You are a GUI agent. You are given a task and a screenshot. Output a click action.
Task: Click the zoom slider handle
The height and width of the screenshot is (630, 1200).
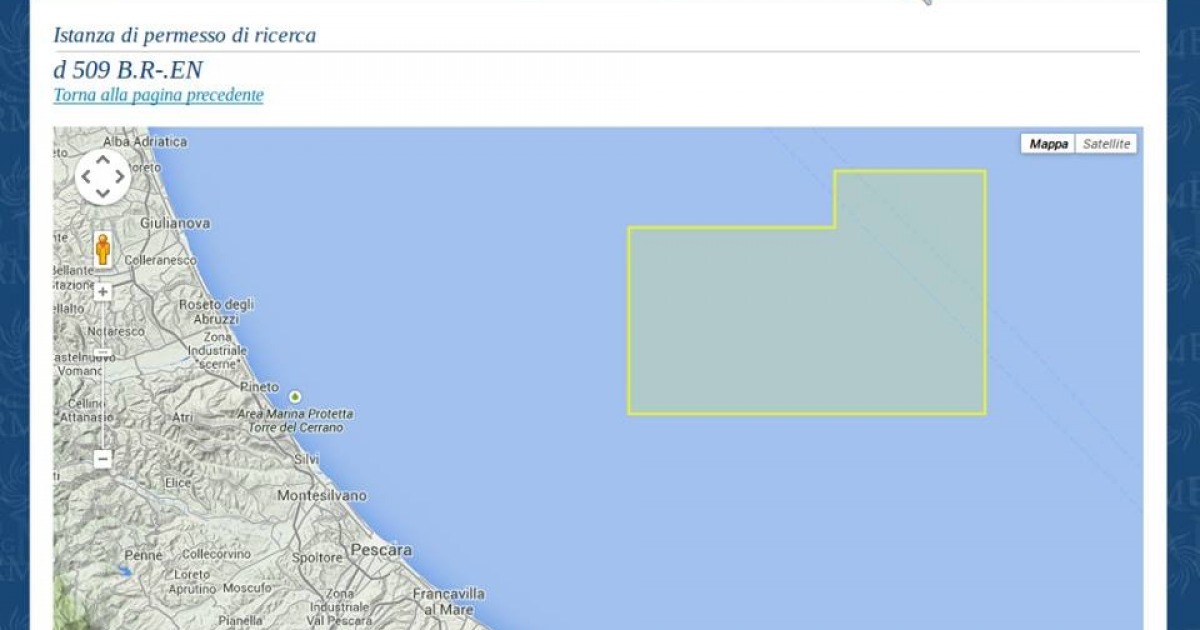pos(103,352)
